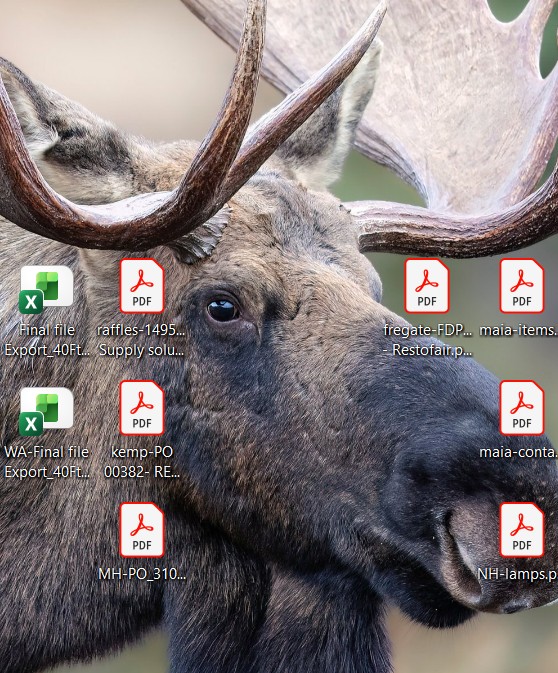Viewport: 558px width, 673px height.
Task: Click the "WA-Final file Export_40Ft..." name label
Action: [x=47, y=462]
